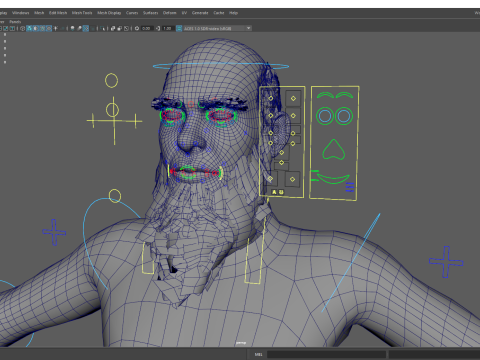Open the Deform menu
The image size is (480, 360).
click(169, 13)
